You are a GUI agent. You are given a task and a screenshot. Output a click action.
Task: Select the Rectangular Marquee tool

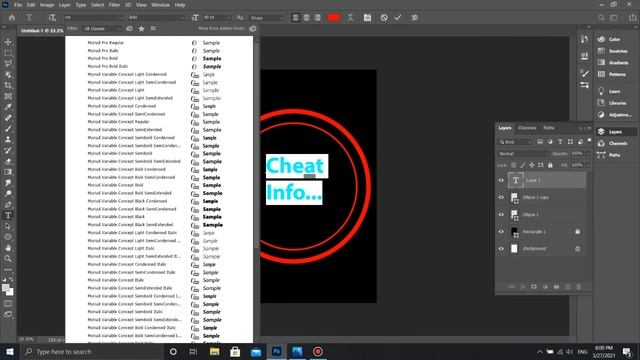[x=8, y=53]
